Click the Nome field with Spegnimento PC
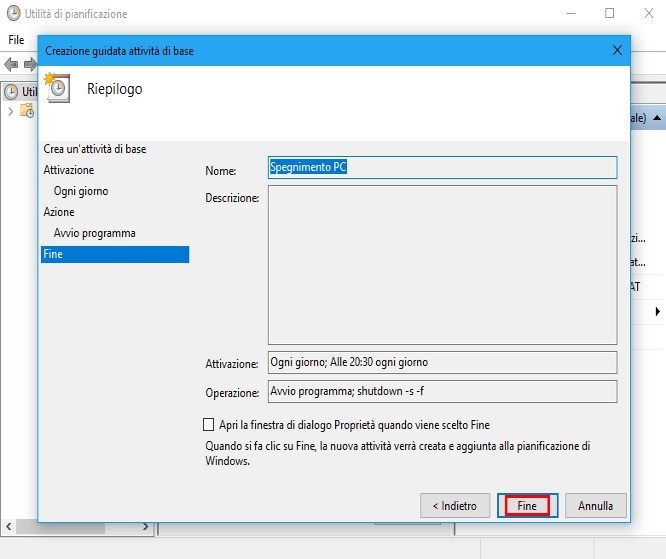 click(x=442, y=168)
